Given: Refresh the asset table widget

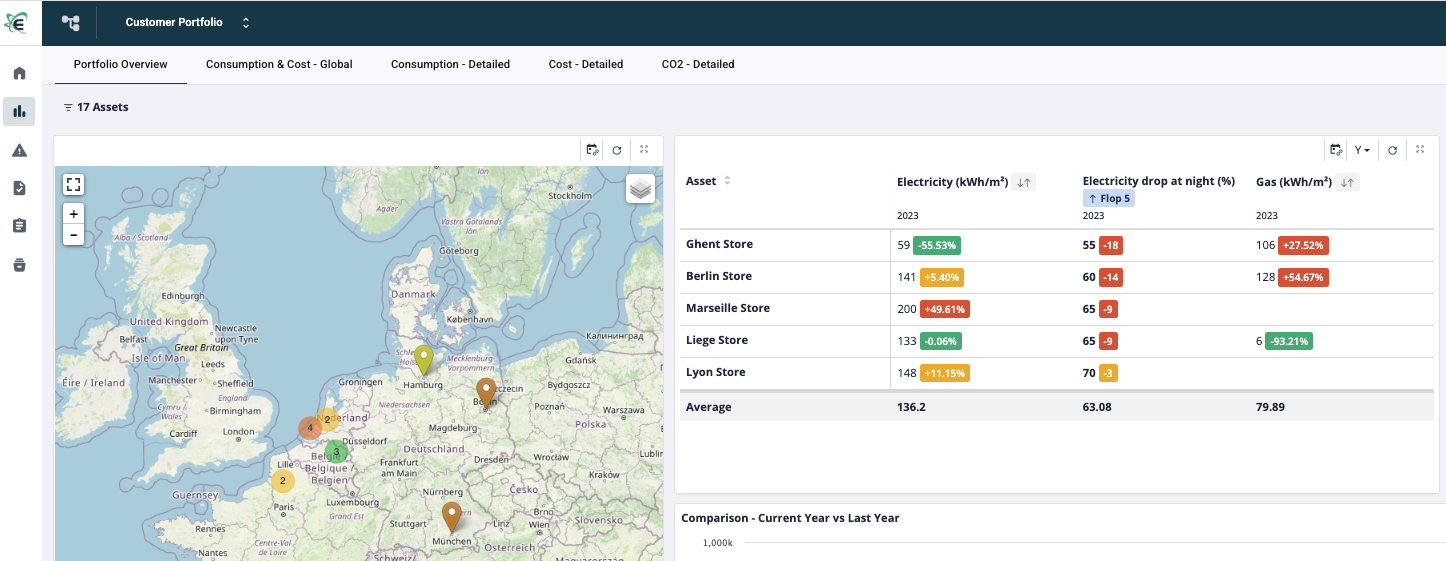Looking at the screenshot, I should tap(1392, 150).
